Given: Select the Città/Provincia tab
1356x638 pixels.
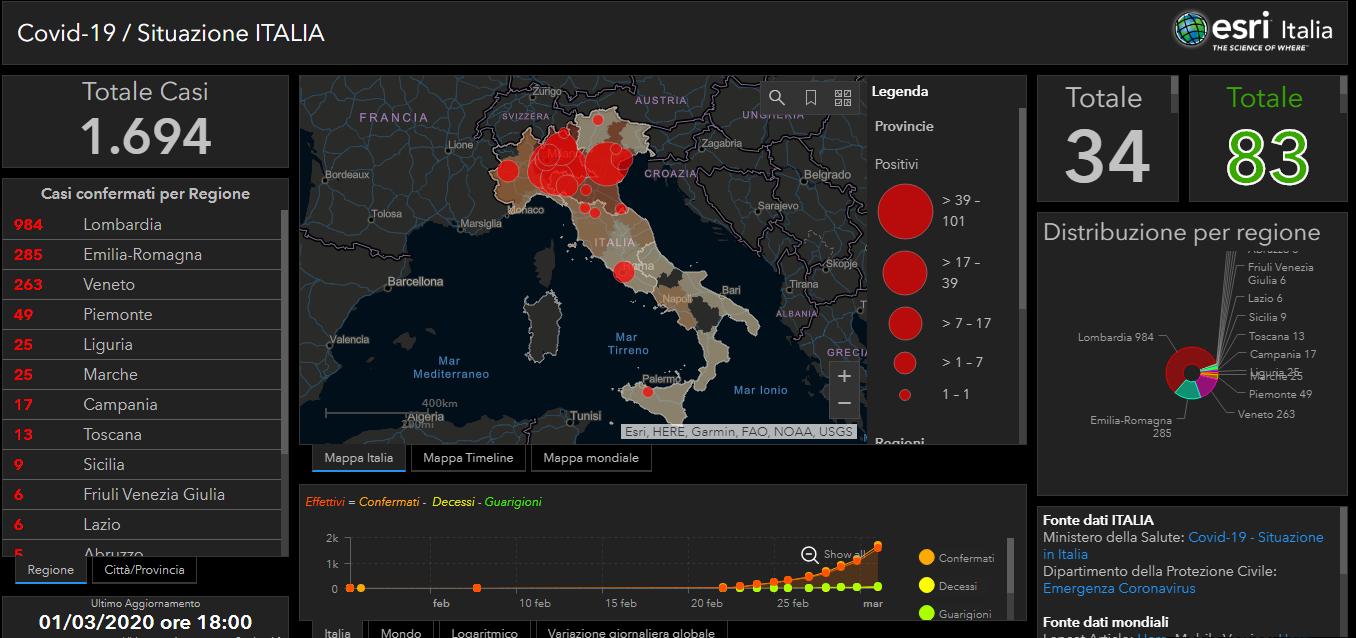Looking at the screenshot, I should [144, 570].
